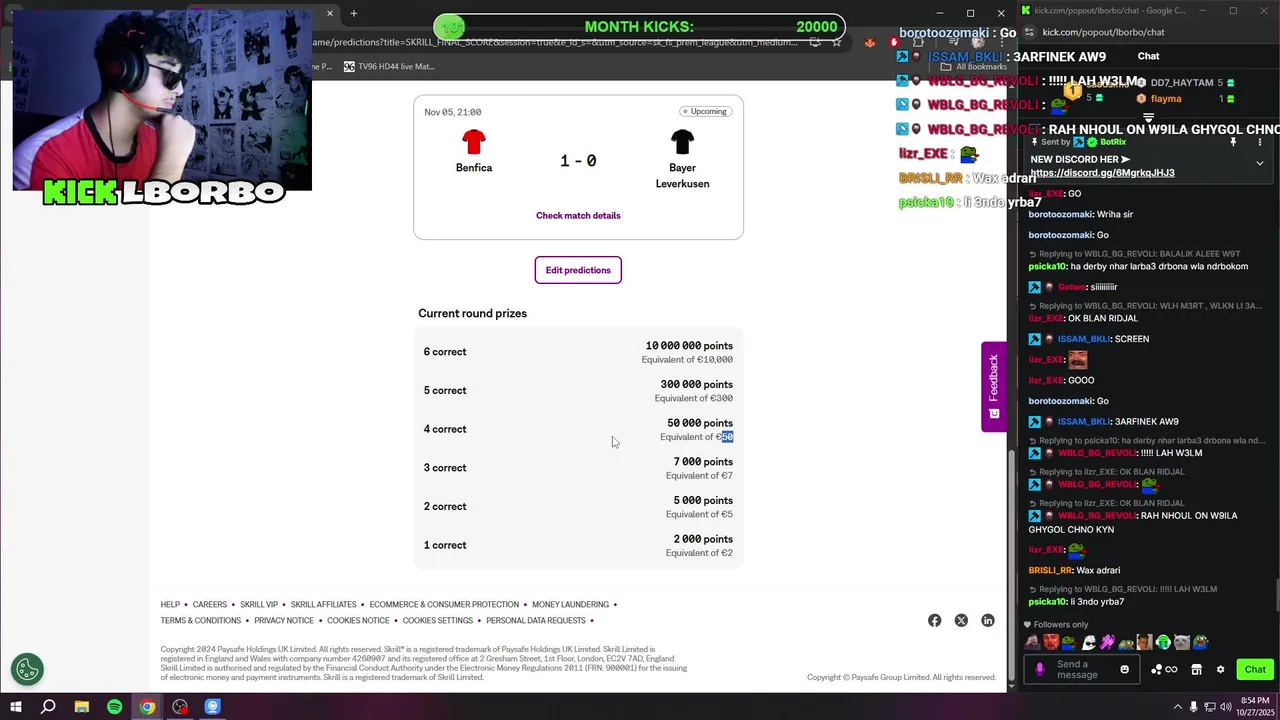Open PERSONAL DATA REQUESTS footer link
The height and width of the screenshot is (720, 1280).
536,621
